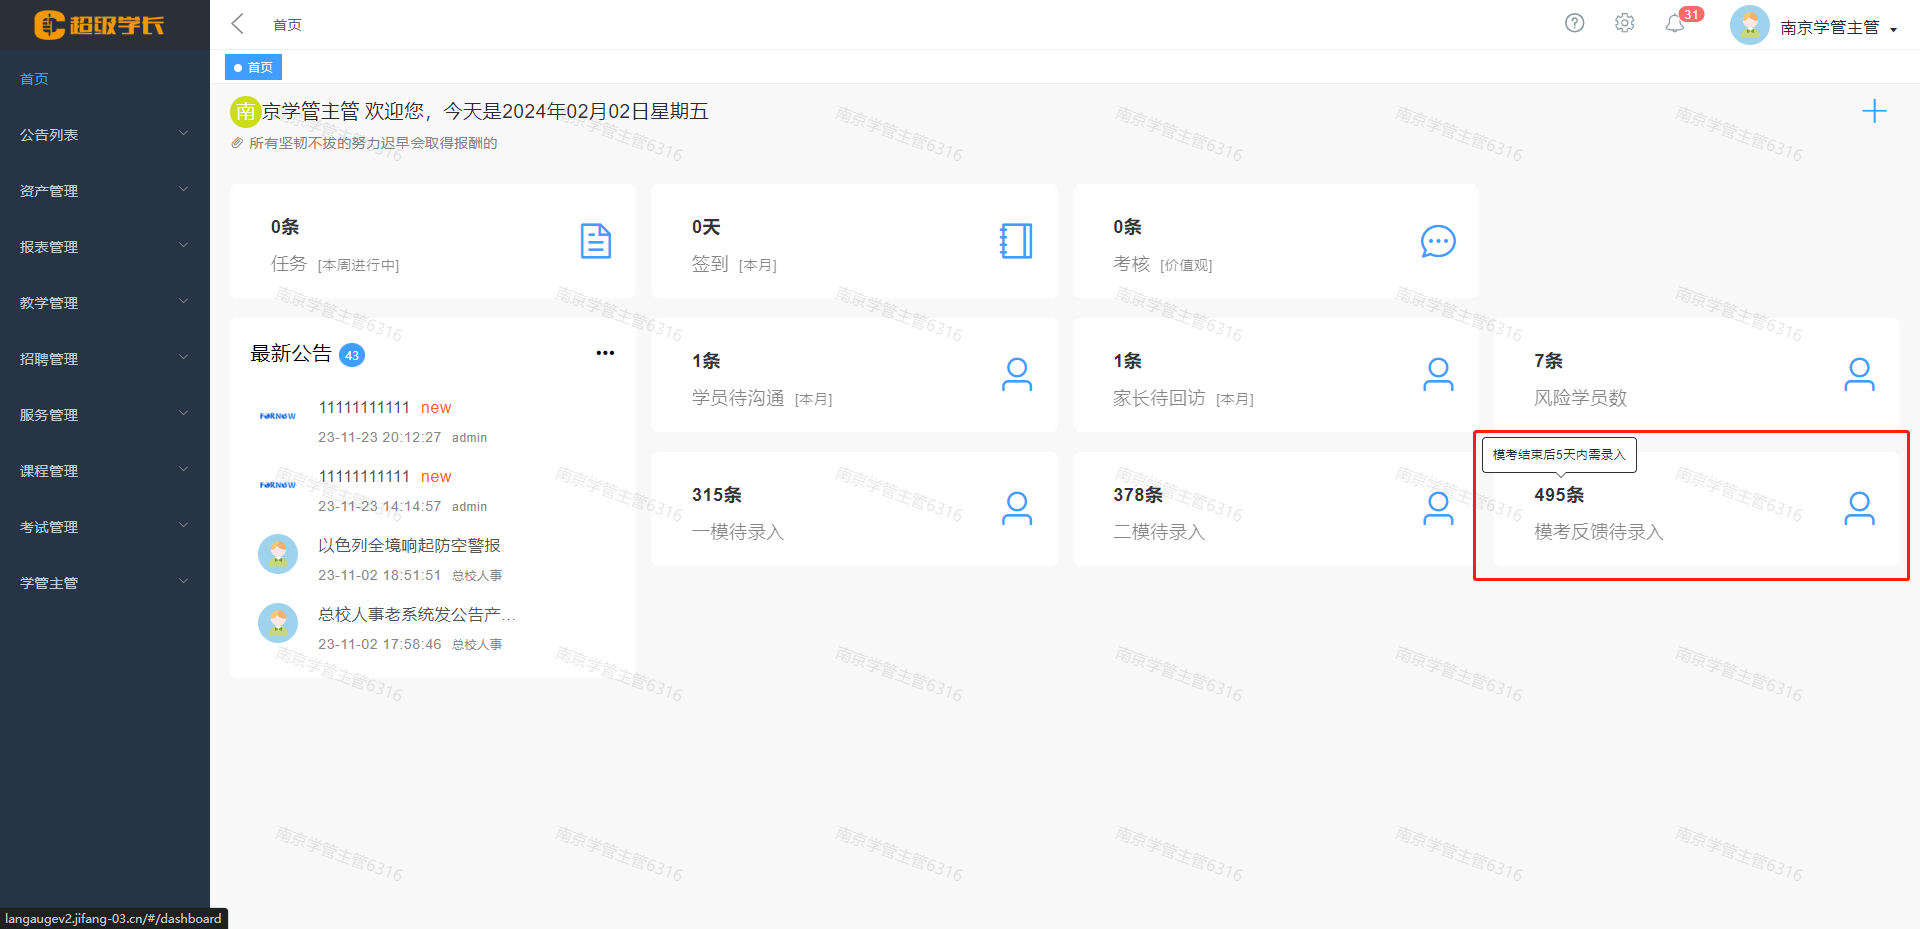
Task: Expand the 资产管理 sidebar menu
Action: tap(104, 191)
